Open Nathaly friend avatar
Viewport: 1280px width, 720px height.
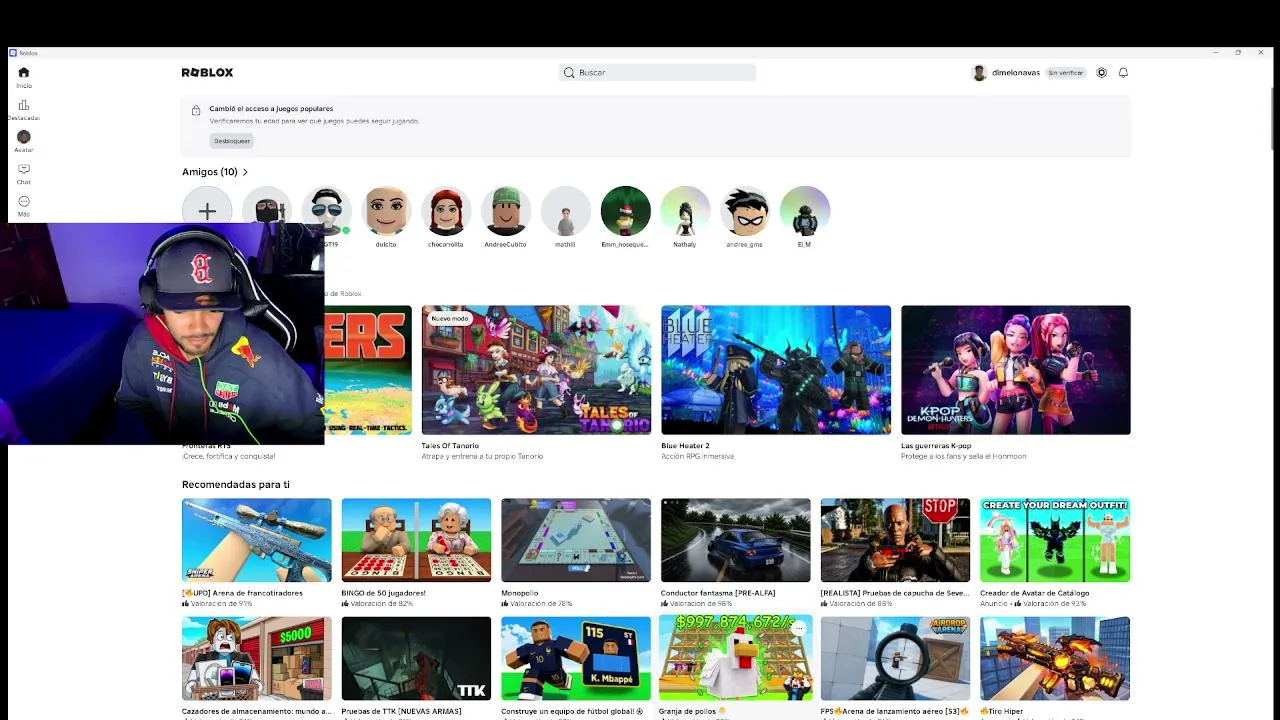coord(685,211)
